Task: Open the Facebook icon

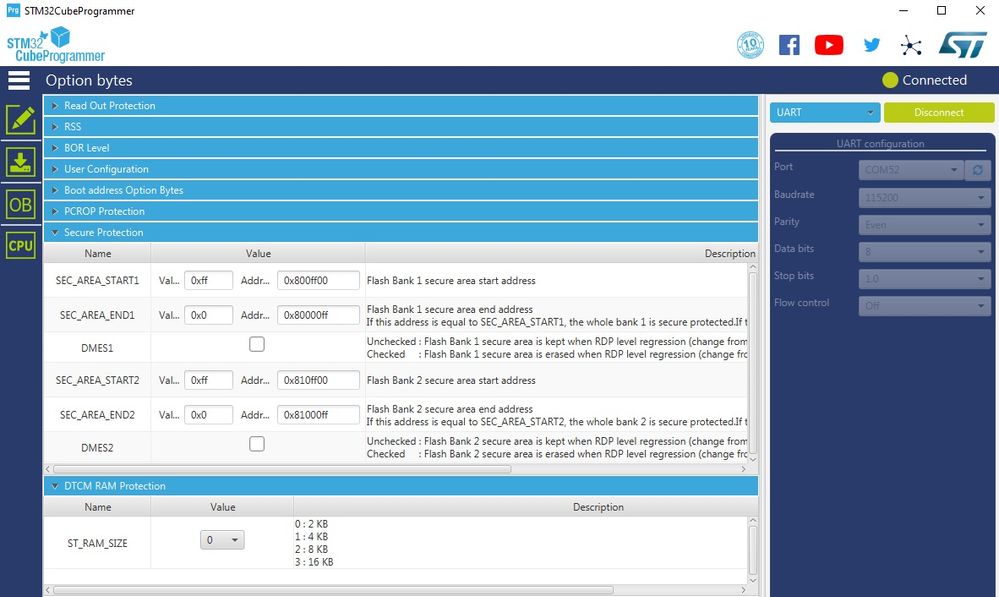Action: point(789,45)
